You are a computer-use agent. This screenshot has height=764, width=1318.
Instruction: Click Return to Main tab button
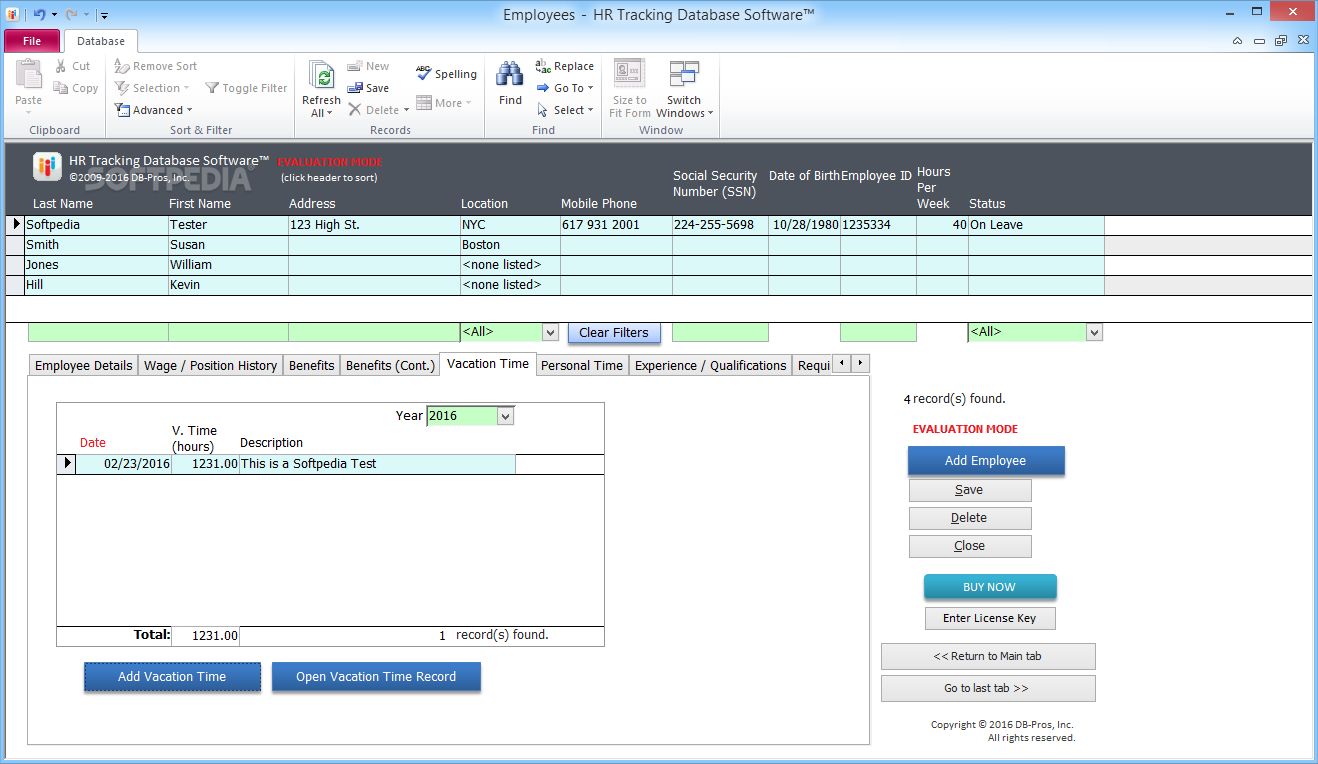pyautogui.click(x=988, y=656)
